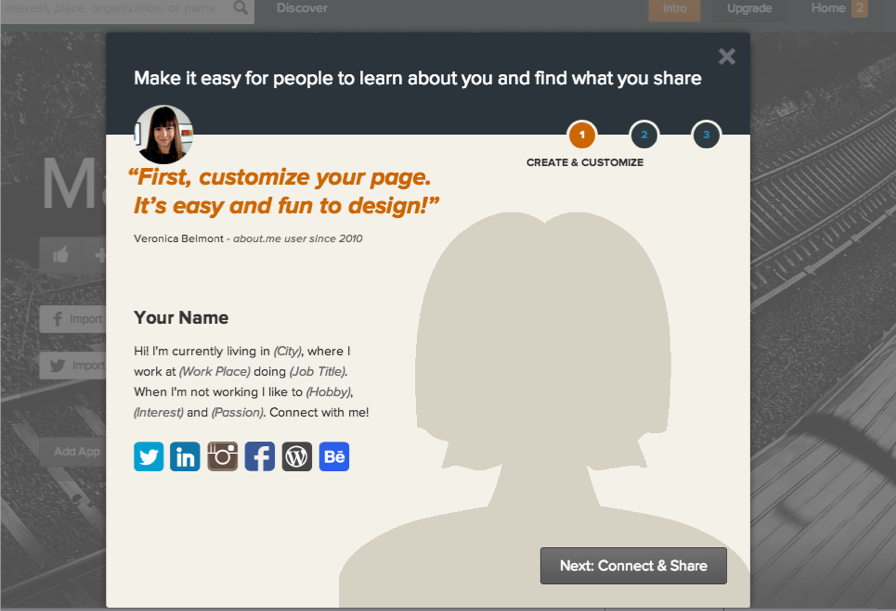Click Veronica Belmont's avatar photo
The width and height of the screenshot is (896, 611).
[x=164, y=135]
